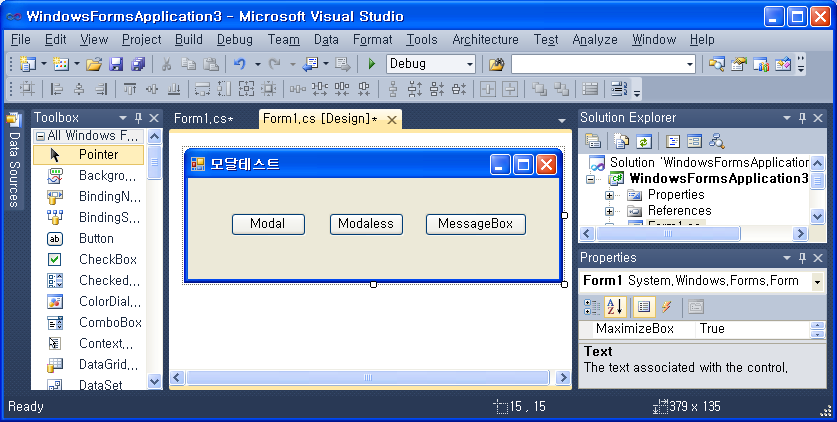Select the Pointer tool in the Toolbox
The height and width of the screenshot is (422, 837).
pos(89,155)
